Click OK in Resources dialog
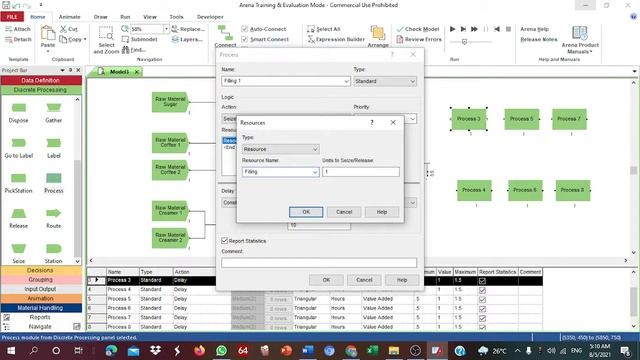Viewport: 640px width, 360px height. coord(306,212)
